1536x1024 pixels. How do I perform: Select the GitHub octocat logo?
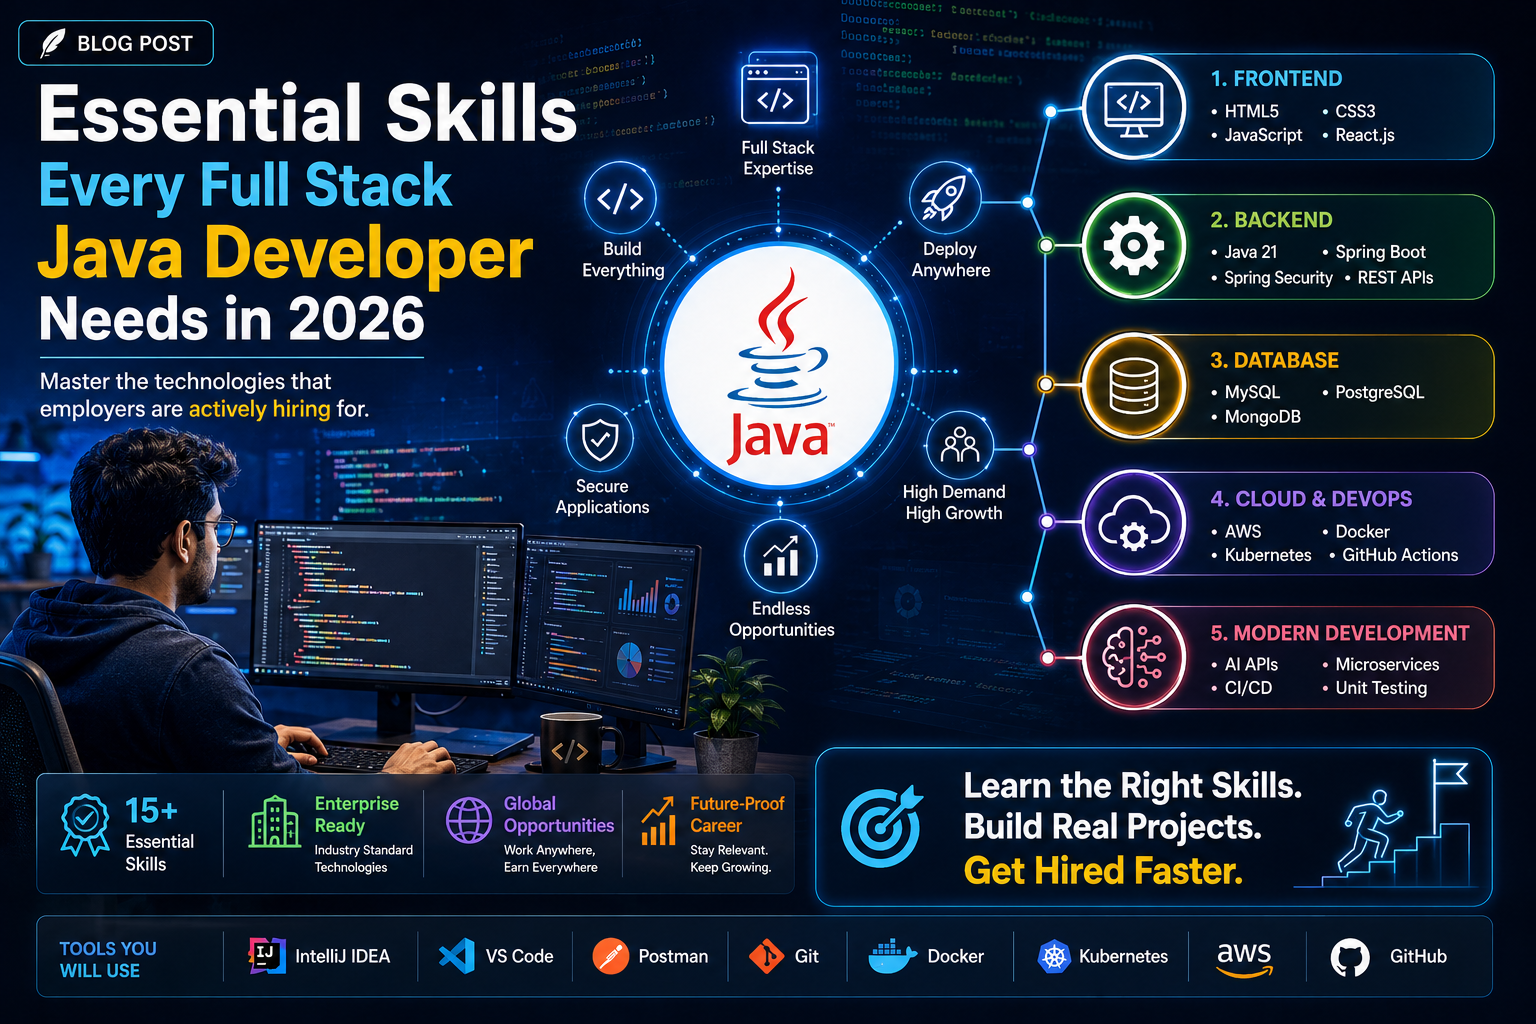(x=1350, y=957)
